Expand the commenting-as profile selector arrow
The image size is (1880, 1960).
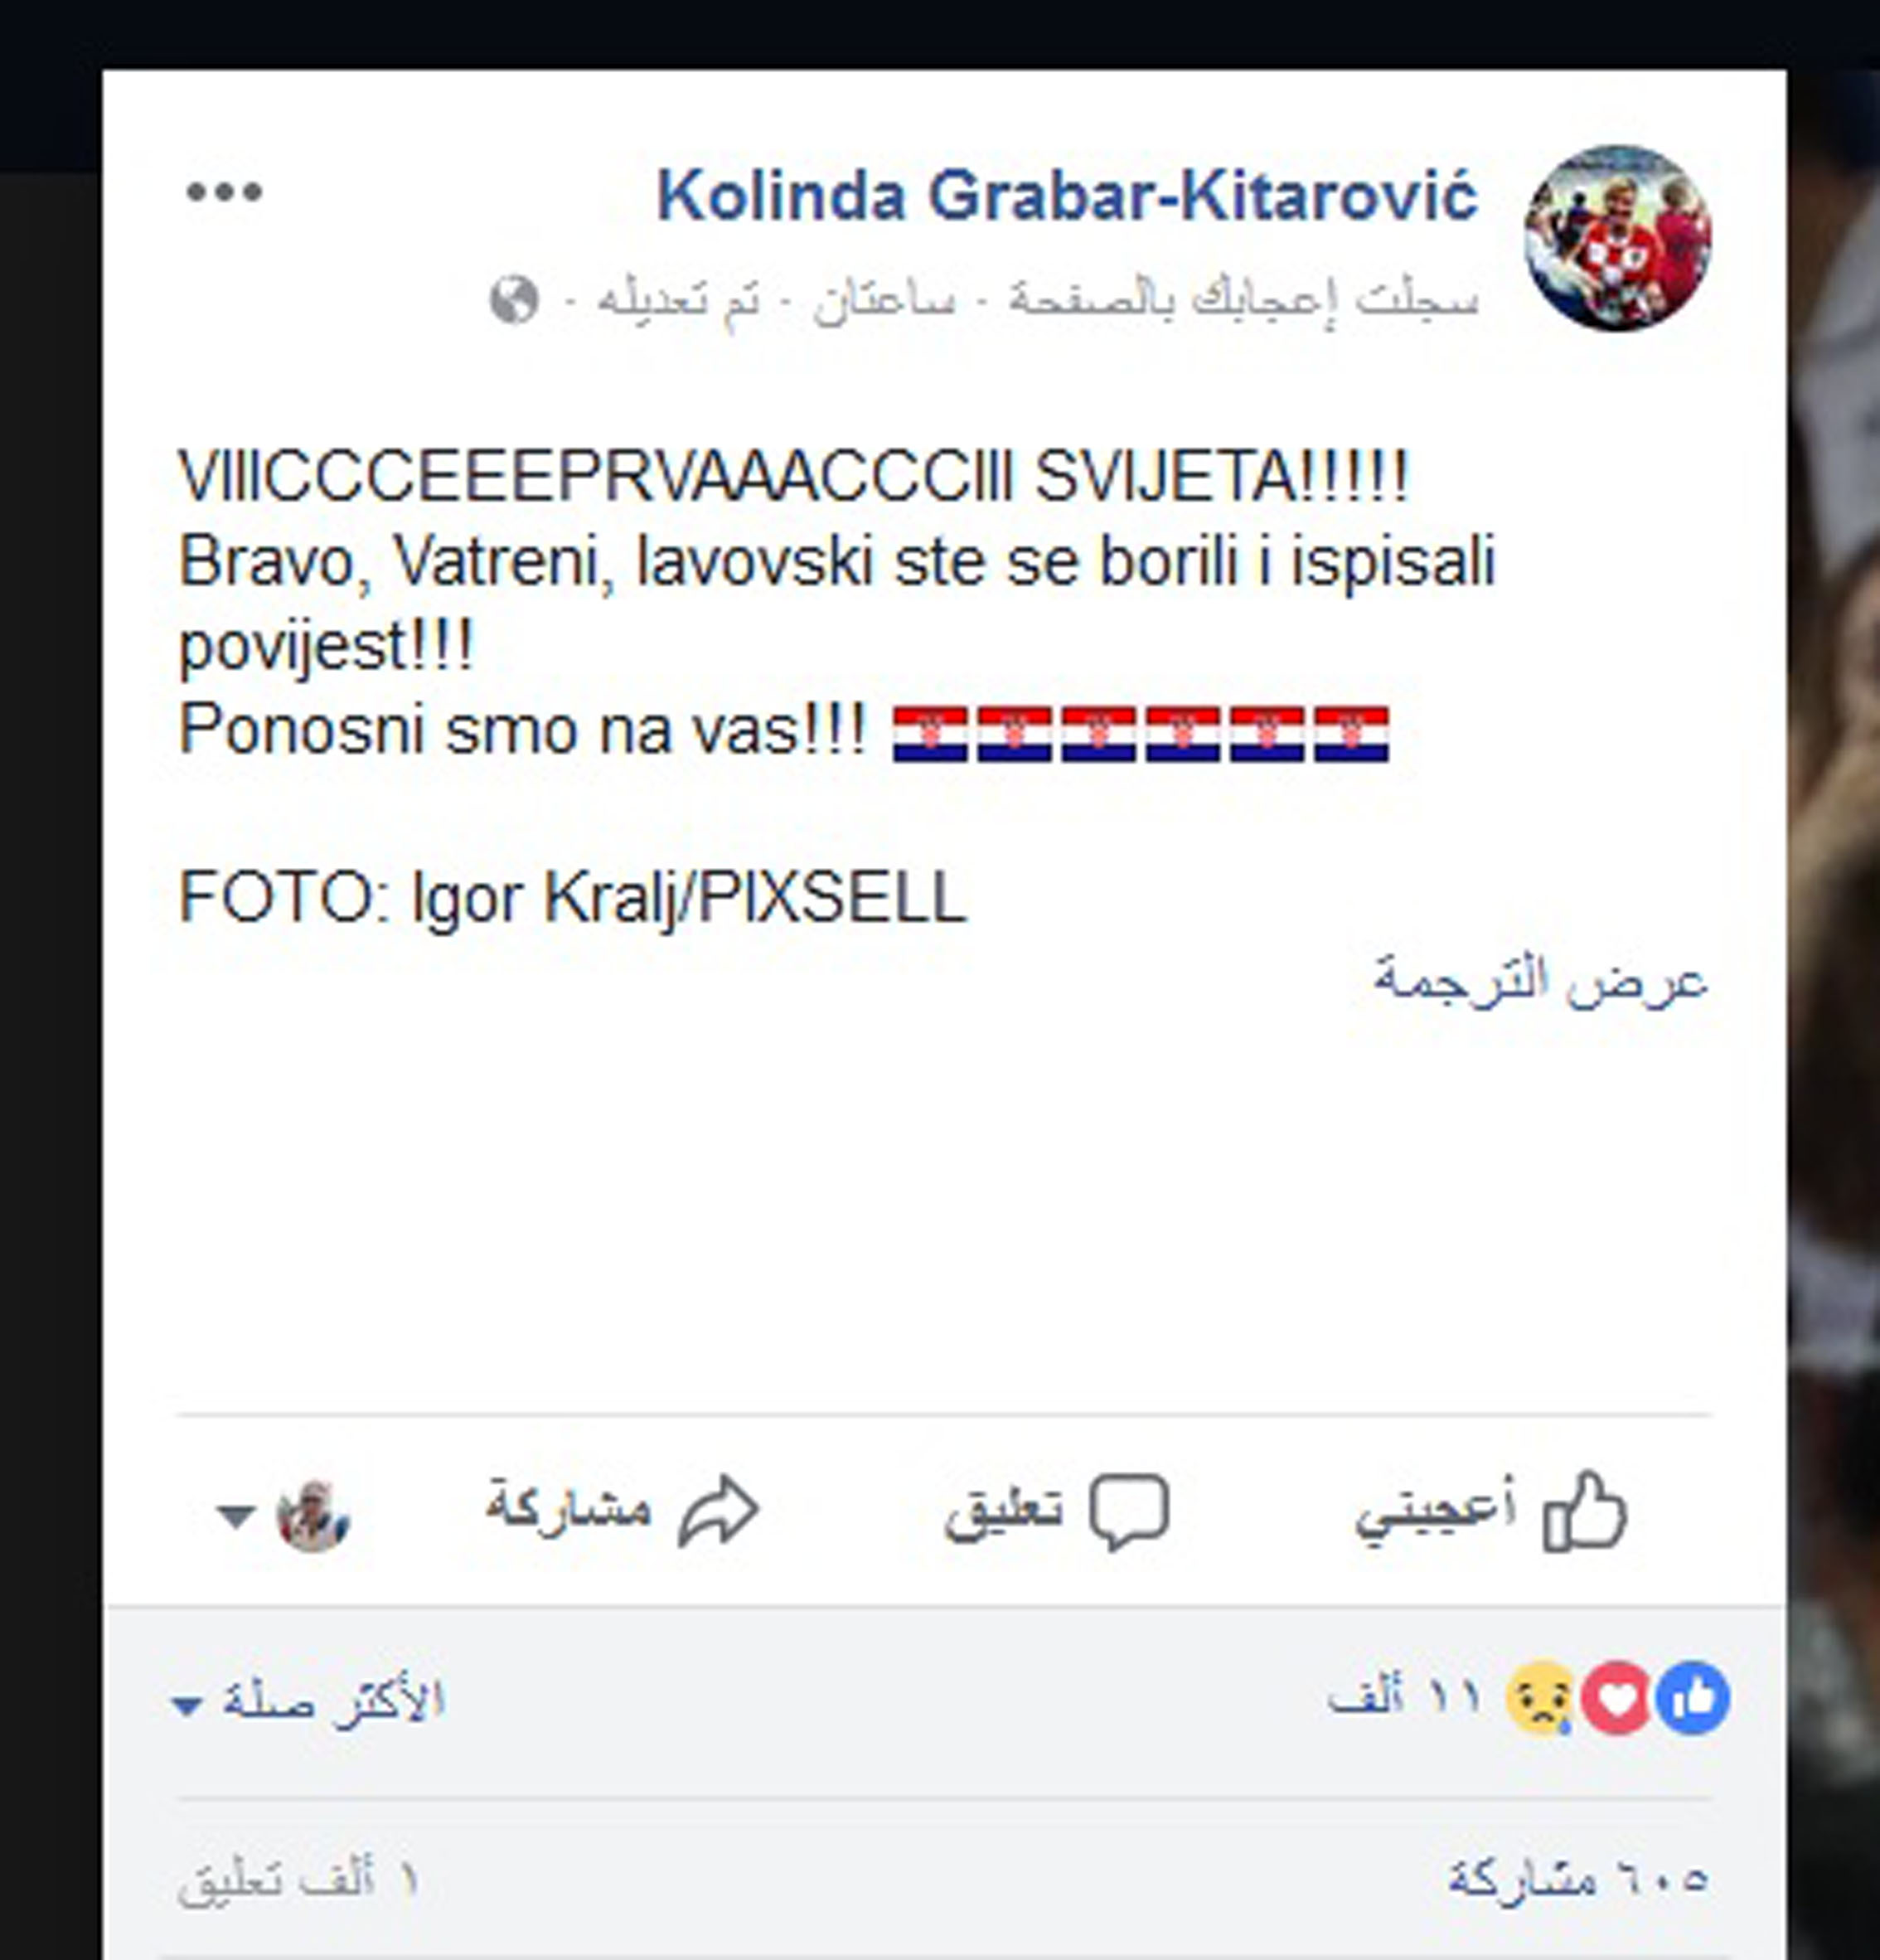[236, 1516]
